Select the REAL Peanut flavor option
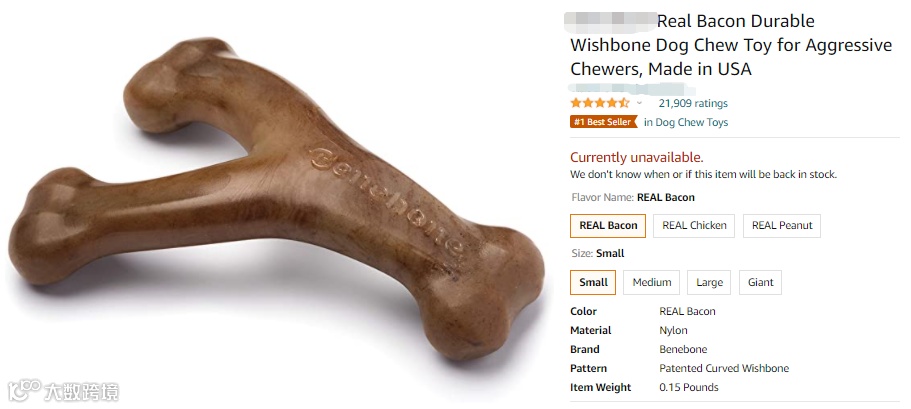The width and height of the screenshot is (911, 409). pos(781,225)
